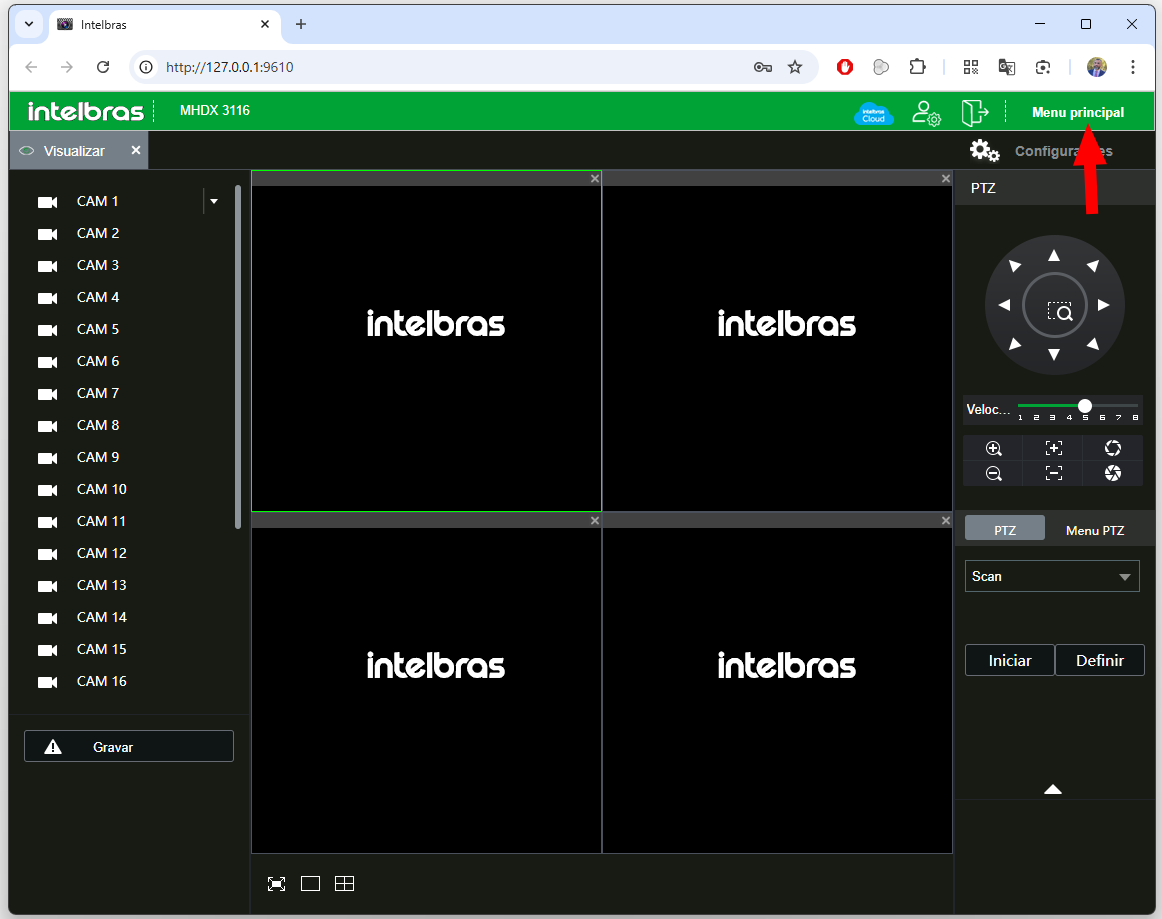Move PTZ camera up-right
The image size is (1162, 919).
pos(1093,266)
